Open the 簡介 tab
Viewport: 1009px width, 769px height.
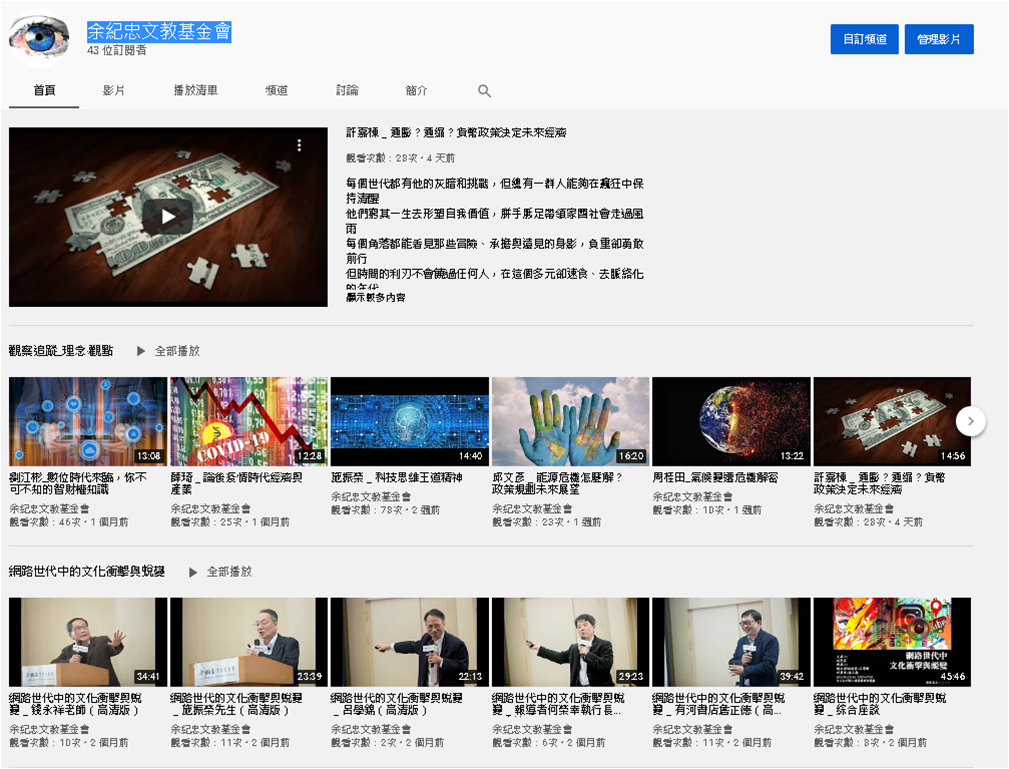pyautogui.click(x=416, y=90)
